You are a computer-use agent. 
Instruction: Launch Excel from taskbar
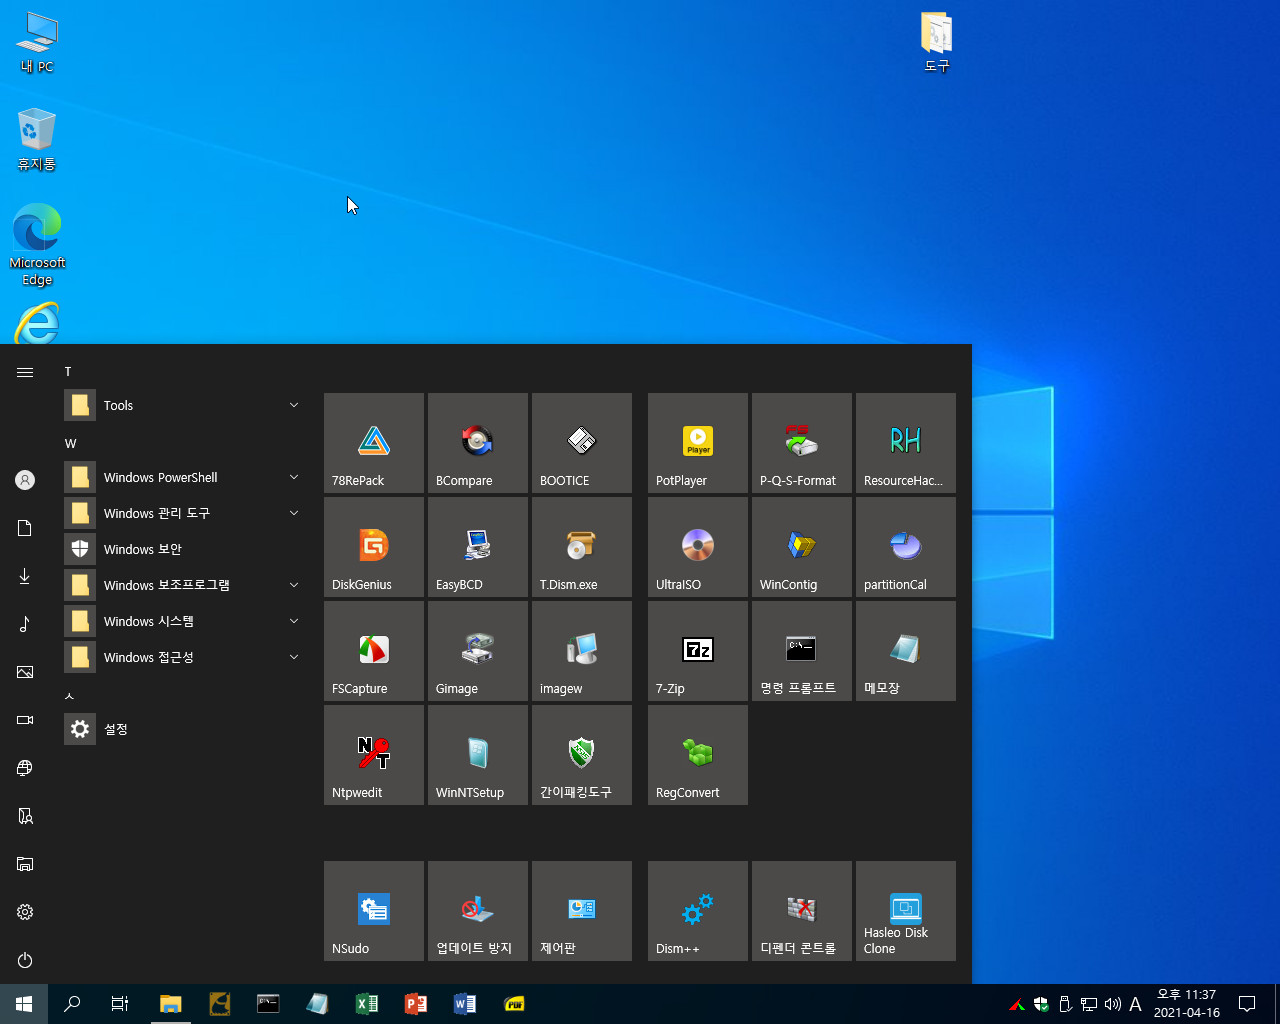point(367,1004)
